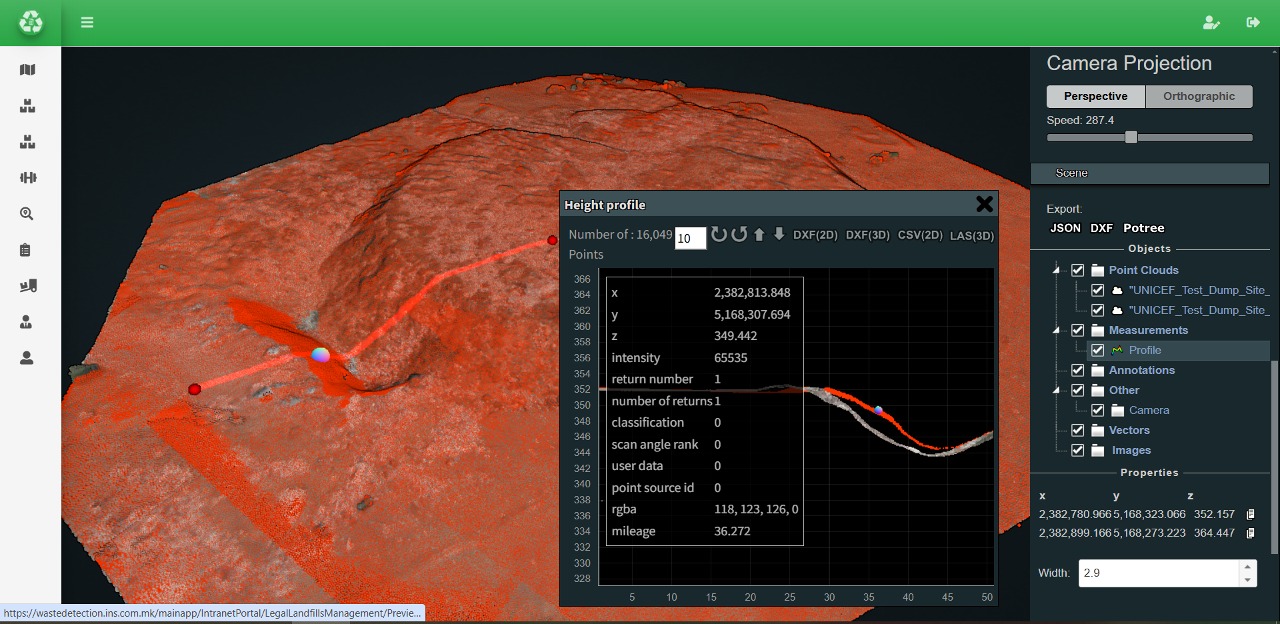Click the Profile measurement graph icon
Screen dimensions: 1280x624
(1117, 350)
